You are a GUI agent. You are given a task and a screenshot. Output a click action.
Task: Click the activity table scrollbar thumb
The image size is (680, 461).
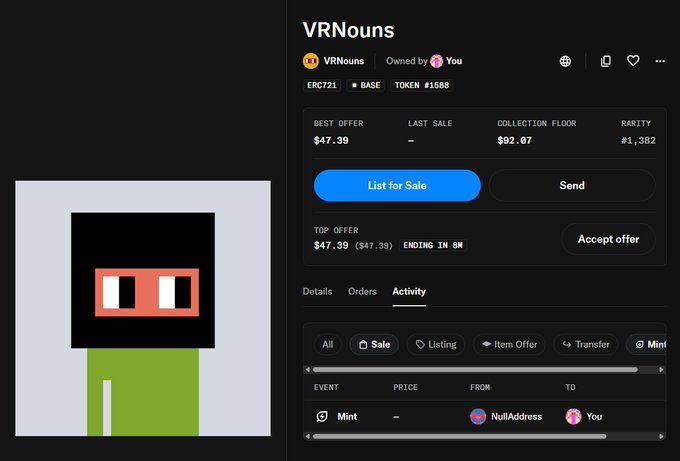(459, 436)
